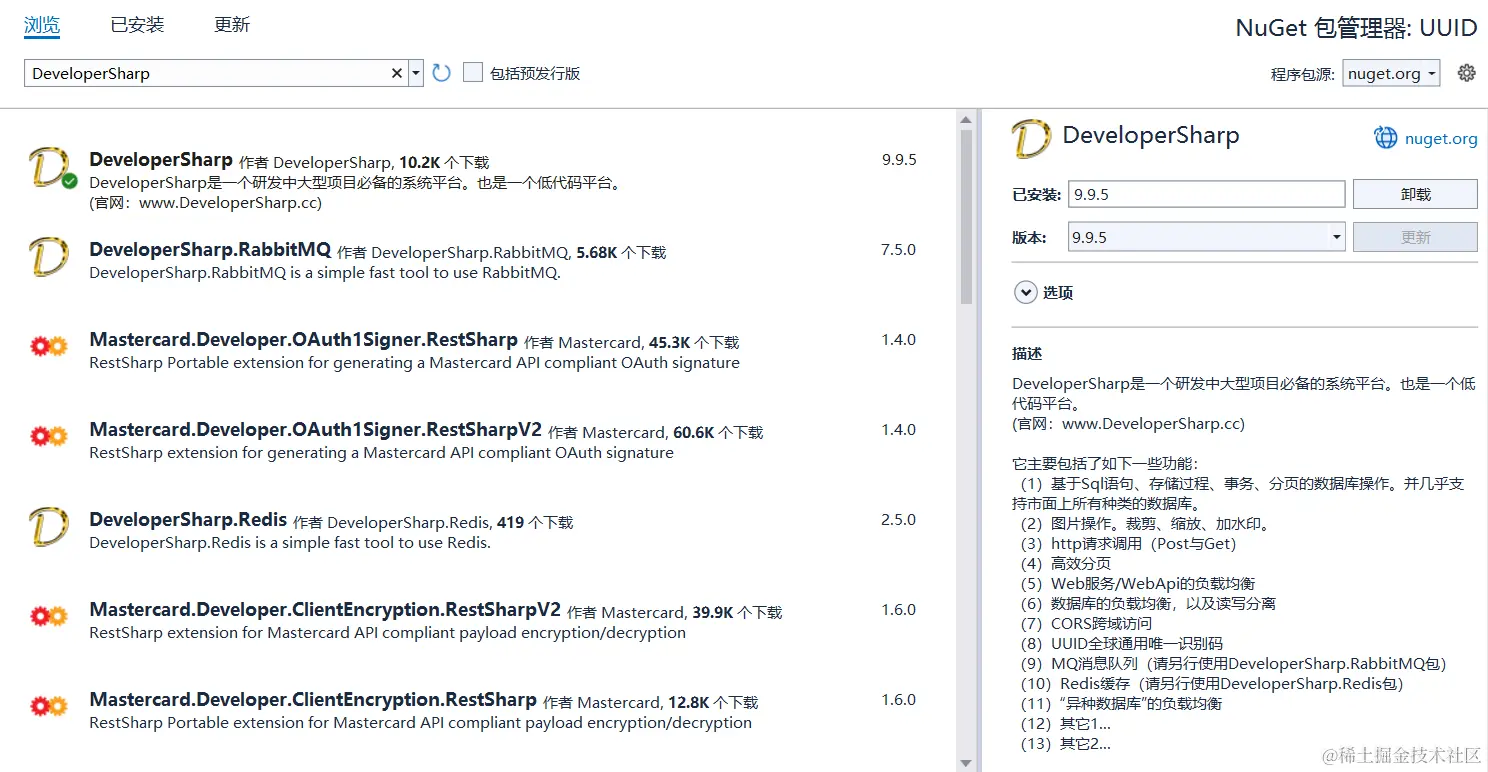Click the Mastercard.Developer.OAuth1Signer.RestSharp title
This screenshot has width=1488, height=772.
point(304,340)
